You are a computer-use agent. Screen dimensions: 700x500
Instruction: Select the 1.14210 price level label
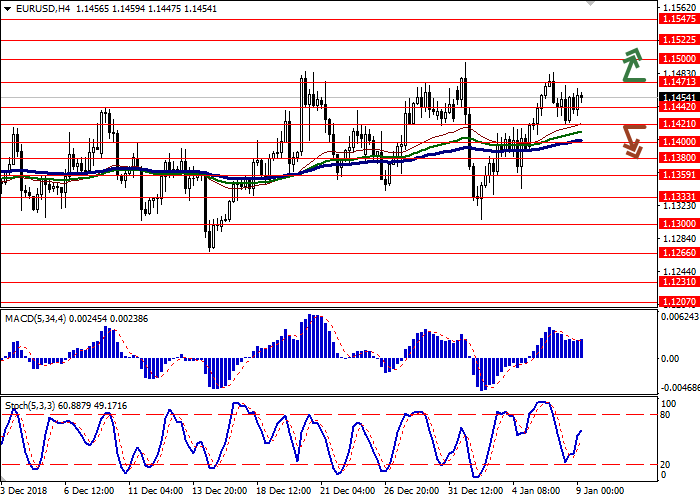677,124
